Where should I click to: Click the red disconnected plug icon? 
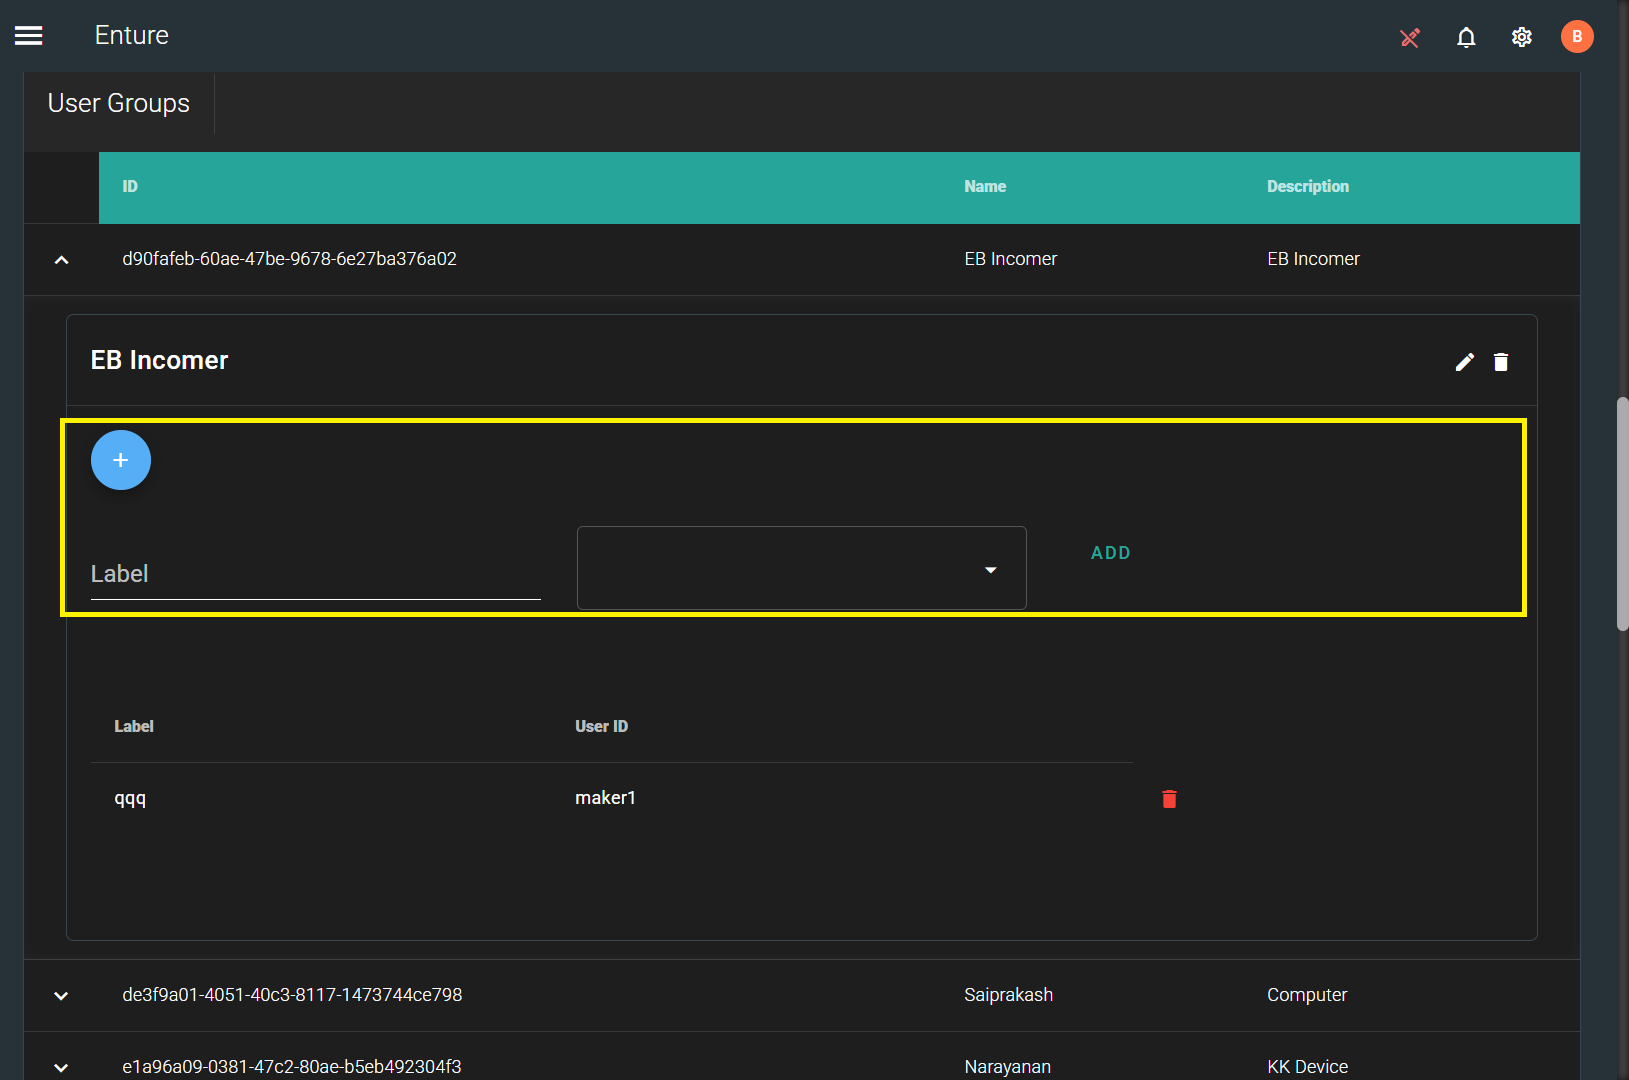(x=1410, y=38)
